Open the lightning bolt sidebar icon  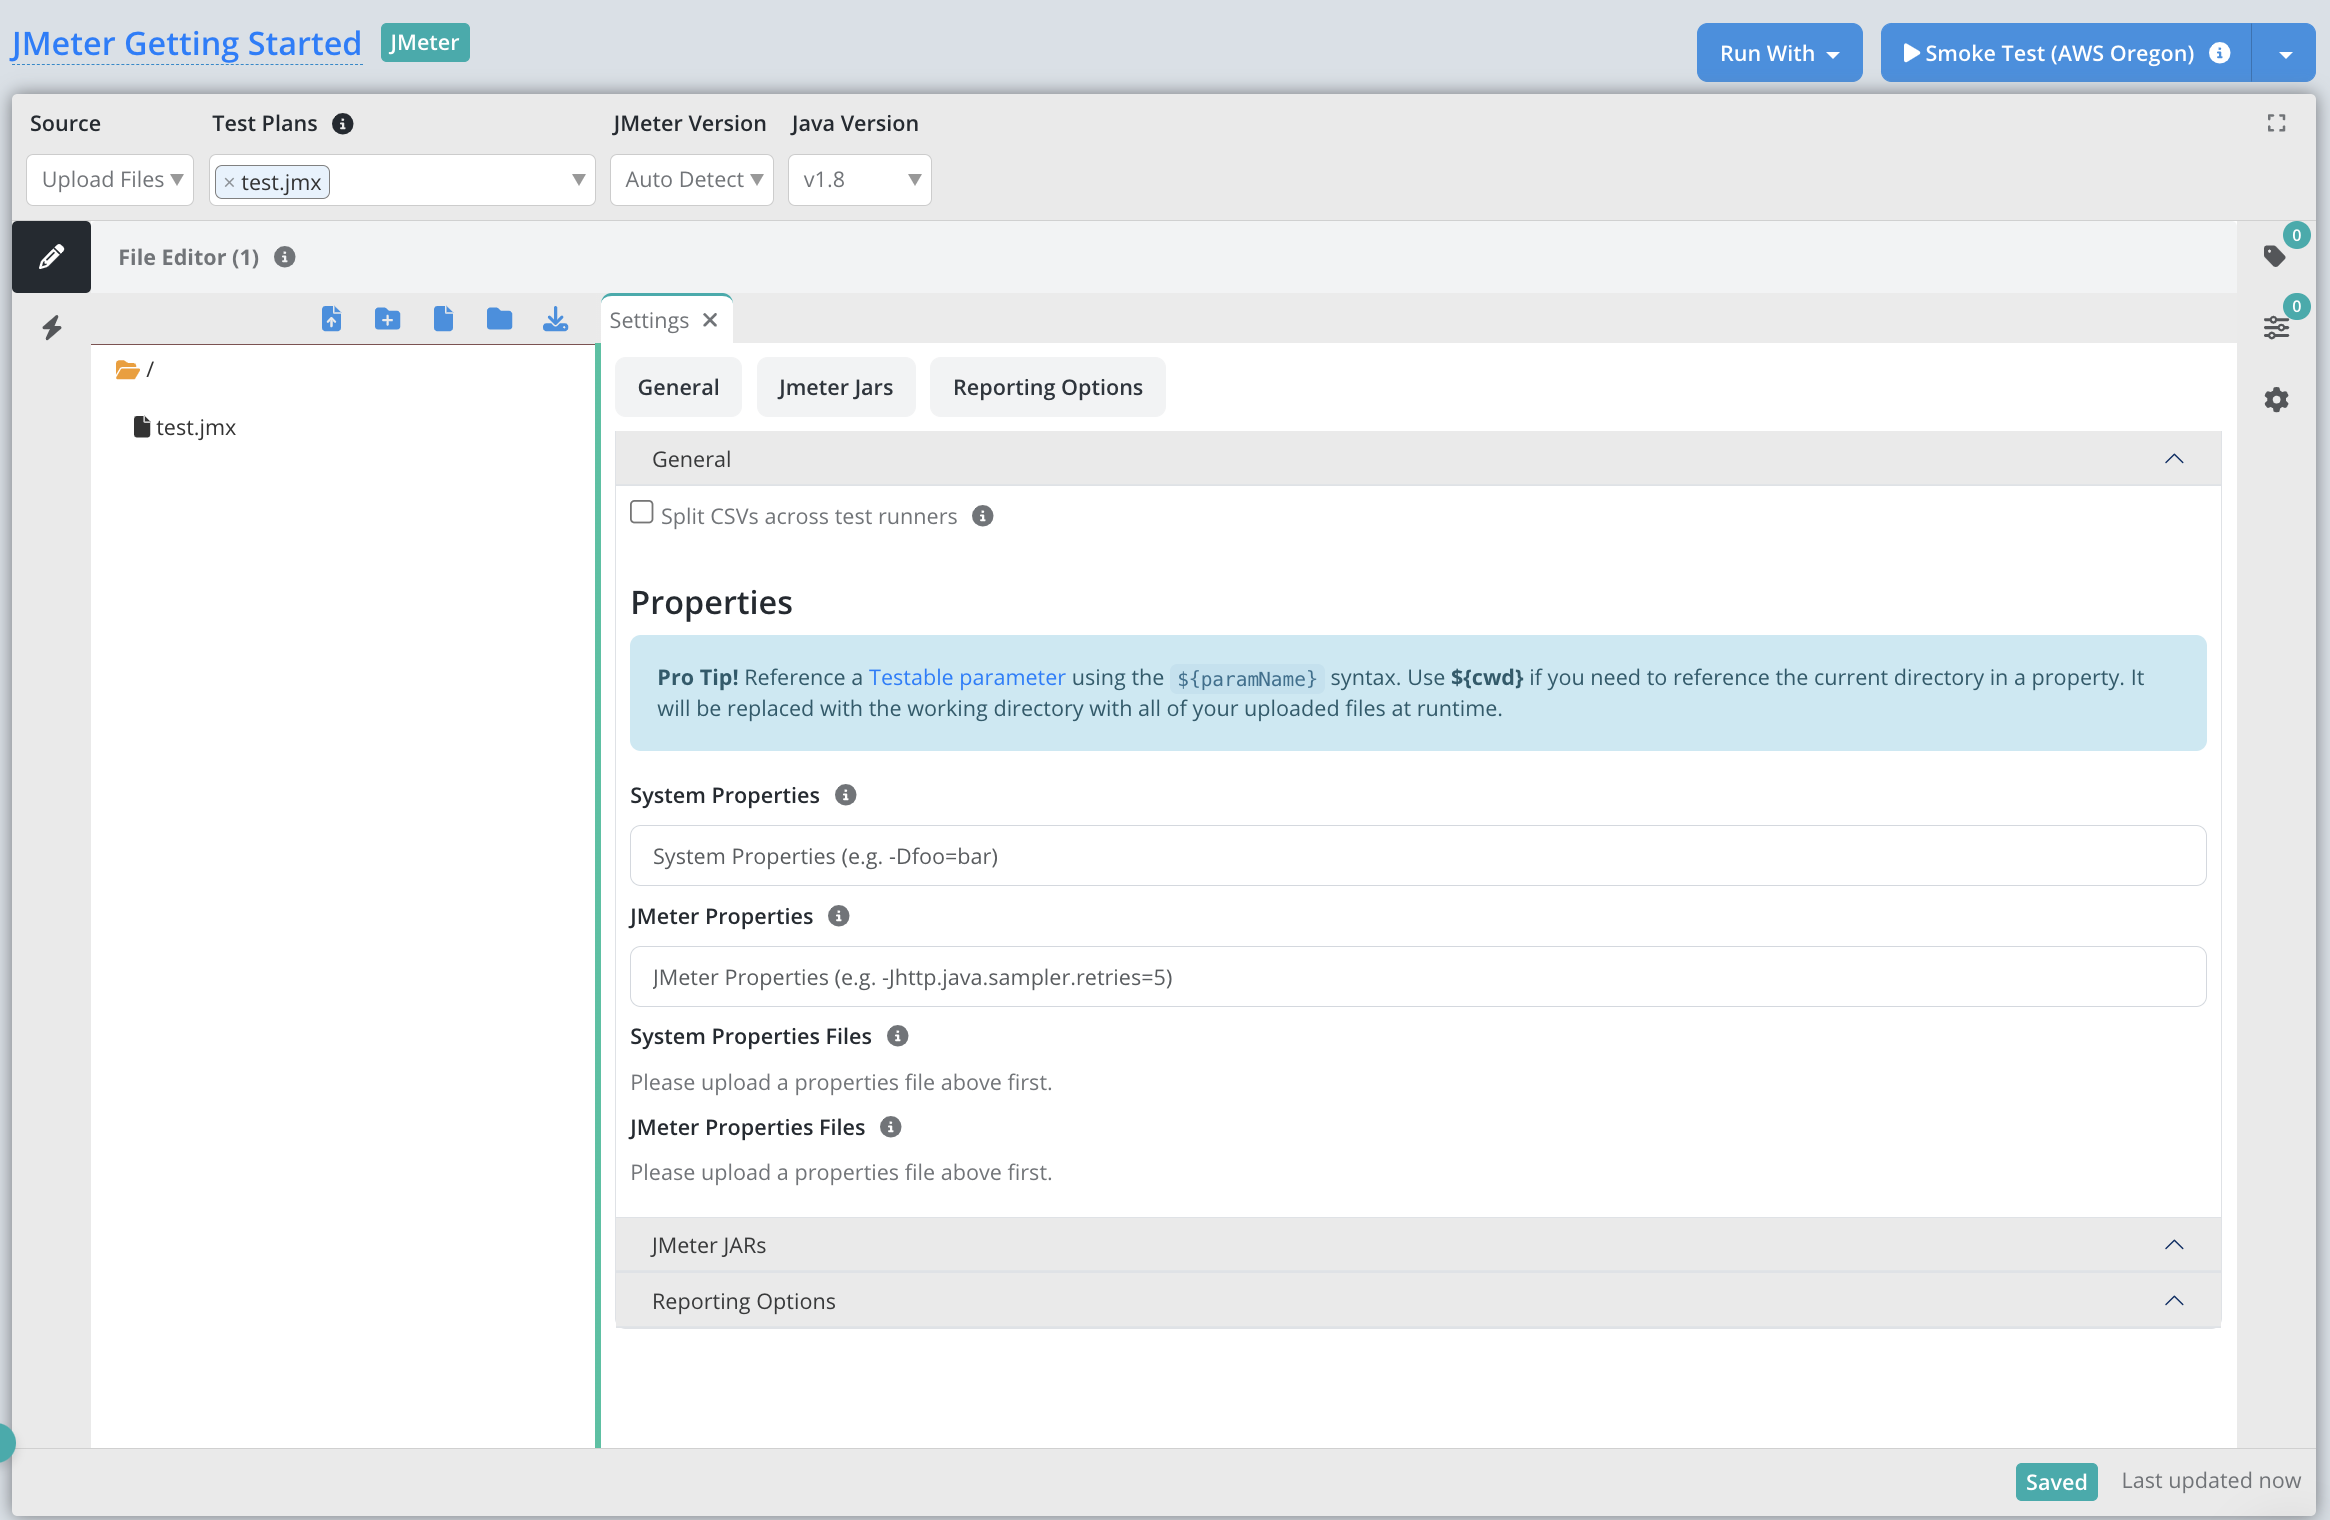(x=52, y=327)
